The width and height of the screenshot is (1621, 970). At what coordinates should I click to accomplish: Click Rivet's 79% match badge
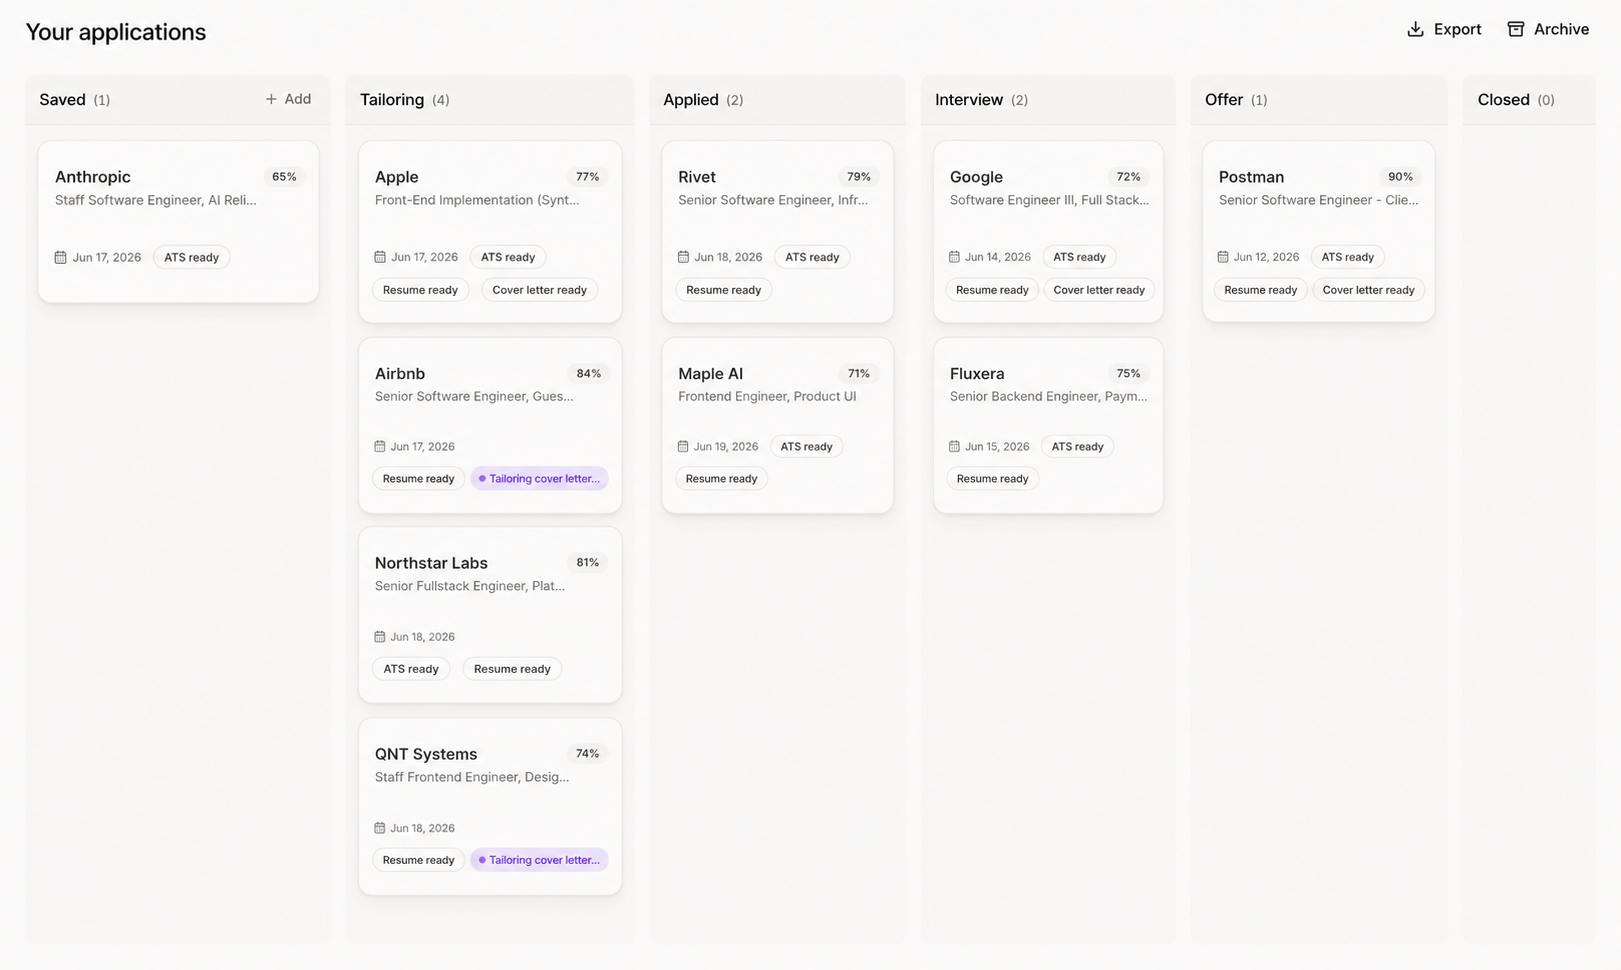click(859, 177)
